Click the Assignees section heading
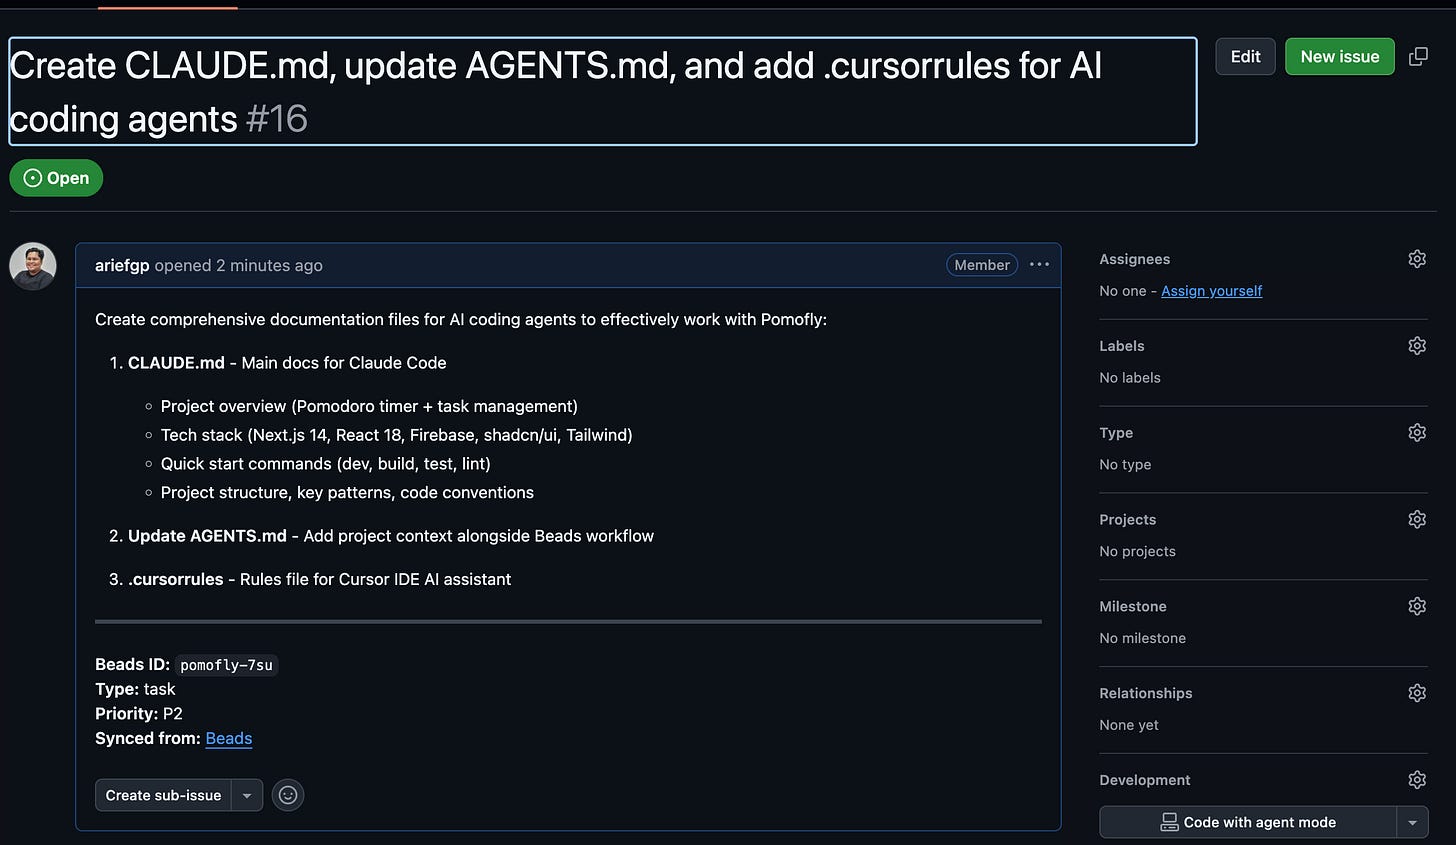Screen dimensions: 1456x845 [1134, 259]
